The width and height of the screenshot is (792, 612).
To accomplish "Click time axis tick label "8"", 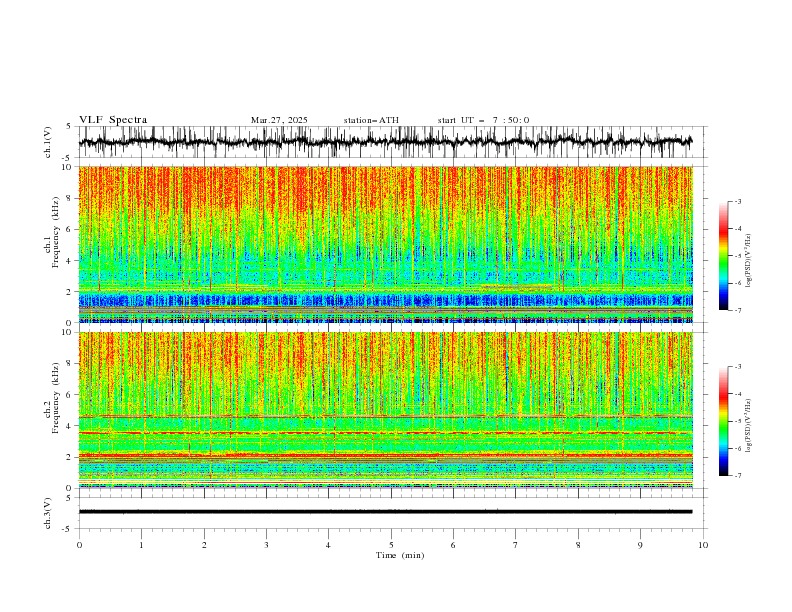I will 578,545.
